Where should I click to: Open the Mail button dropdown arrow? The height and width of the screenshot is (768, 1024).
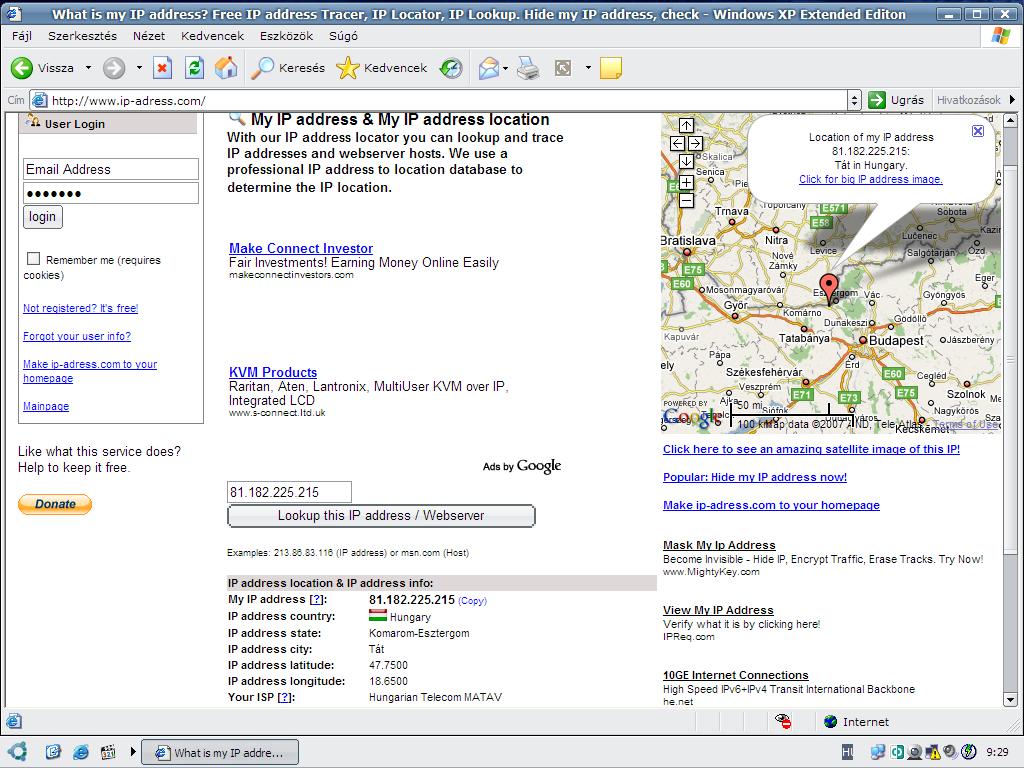(x=505, y=68)
